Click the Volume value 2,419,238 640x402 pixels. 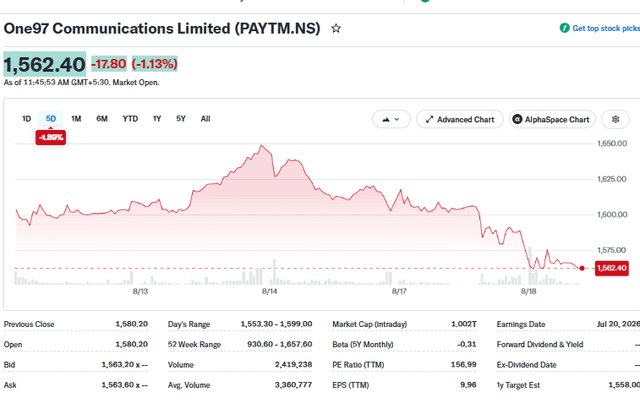[293, 364]
